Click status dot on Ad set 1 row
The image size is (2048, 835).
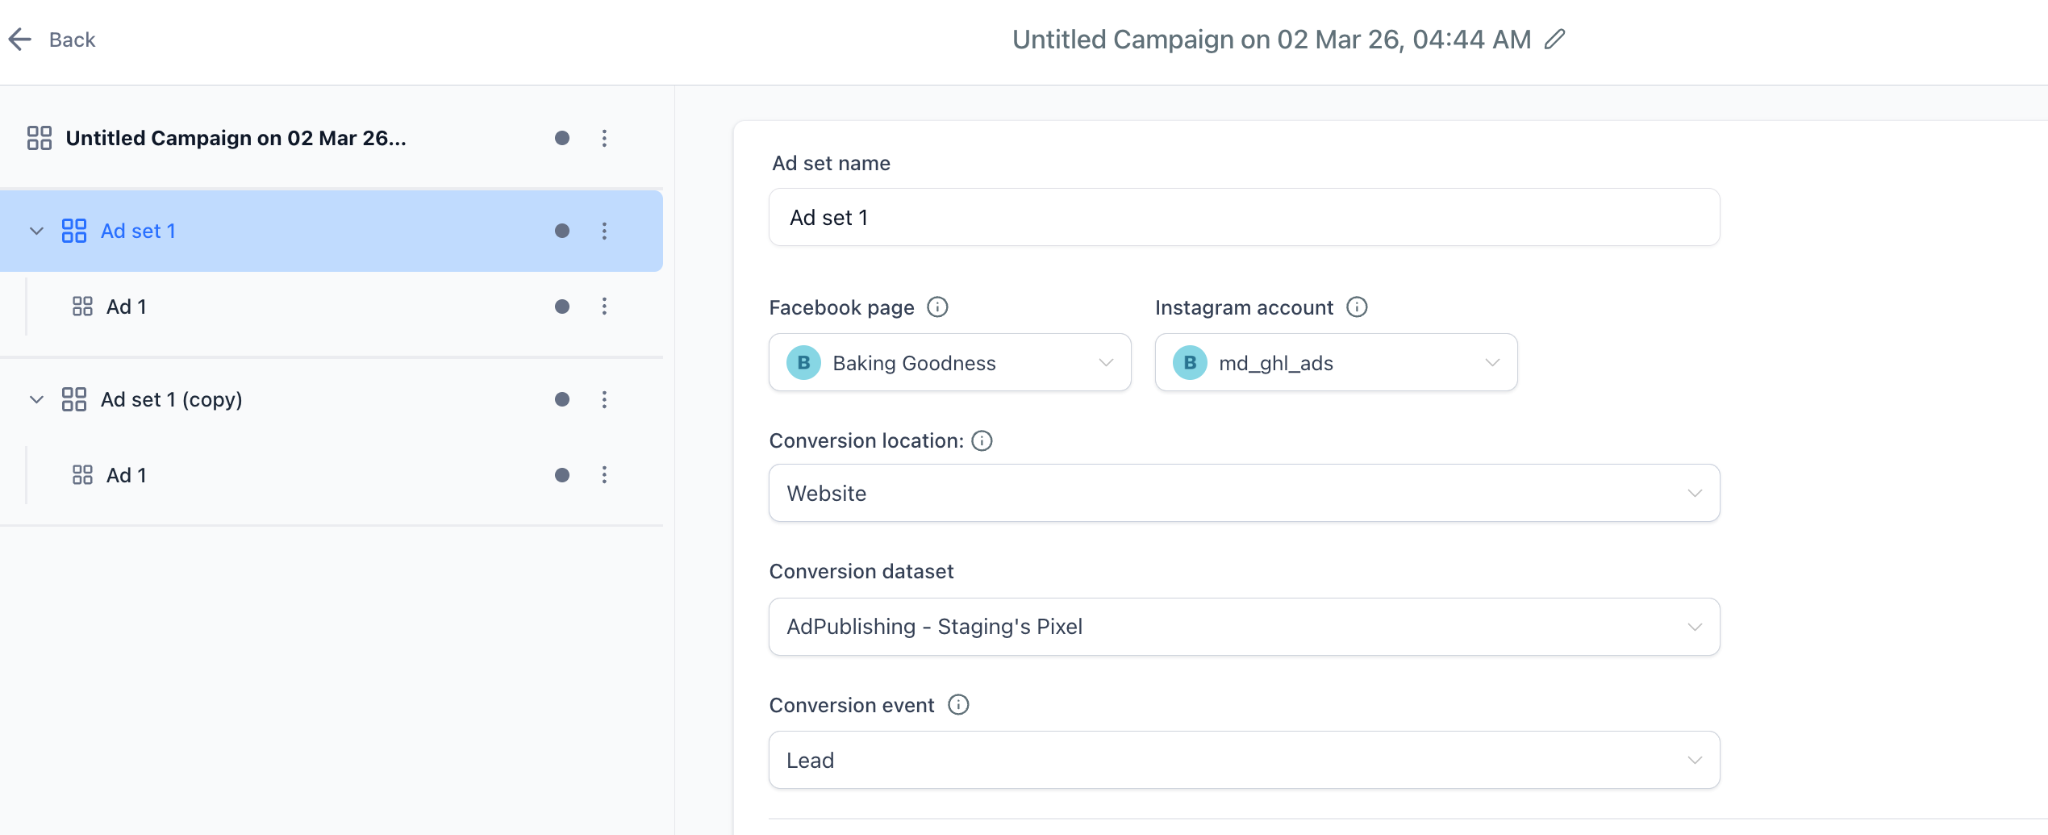tap(562, 231)
